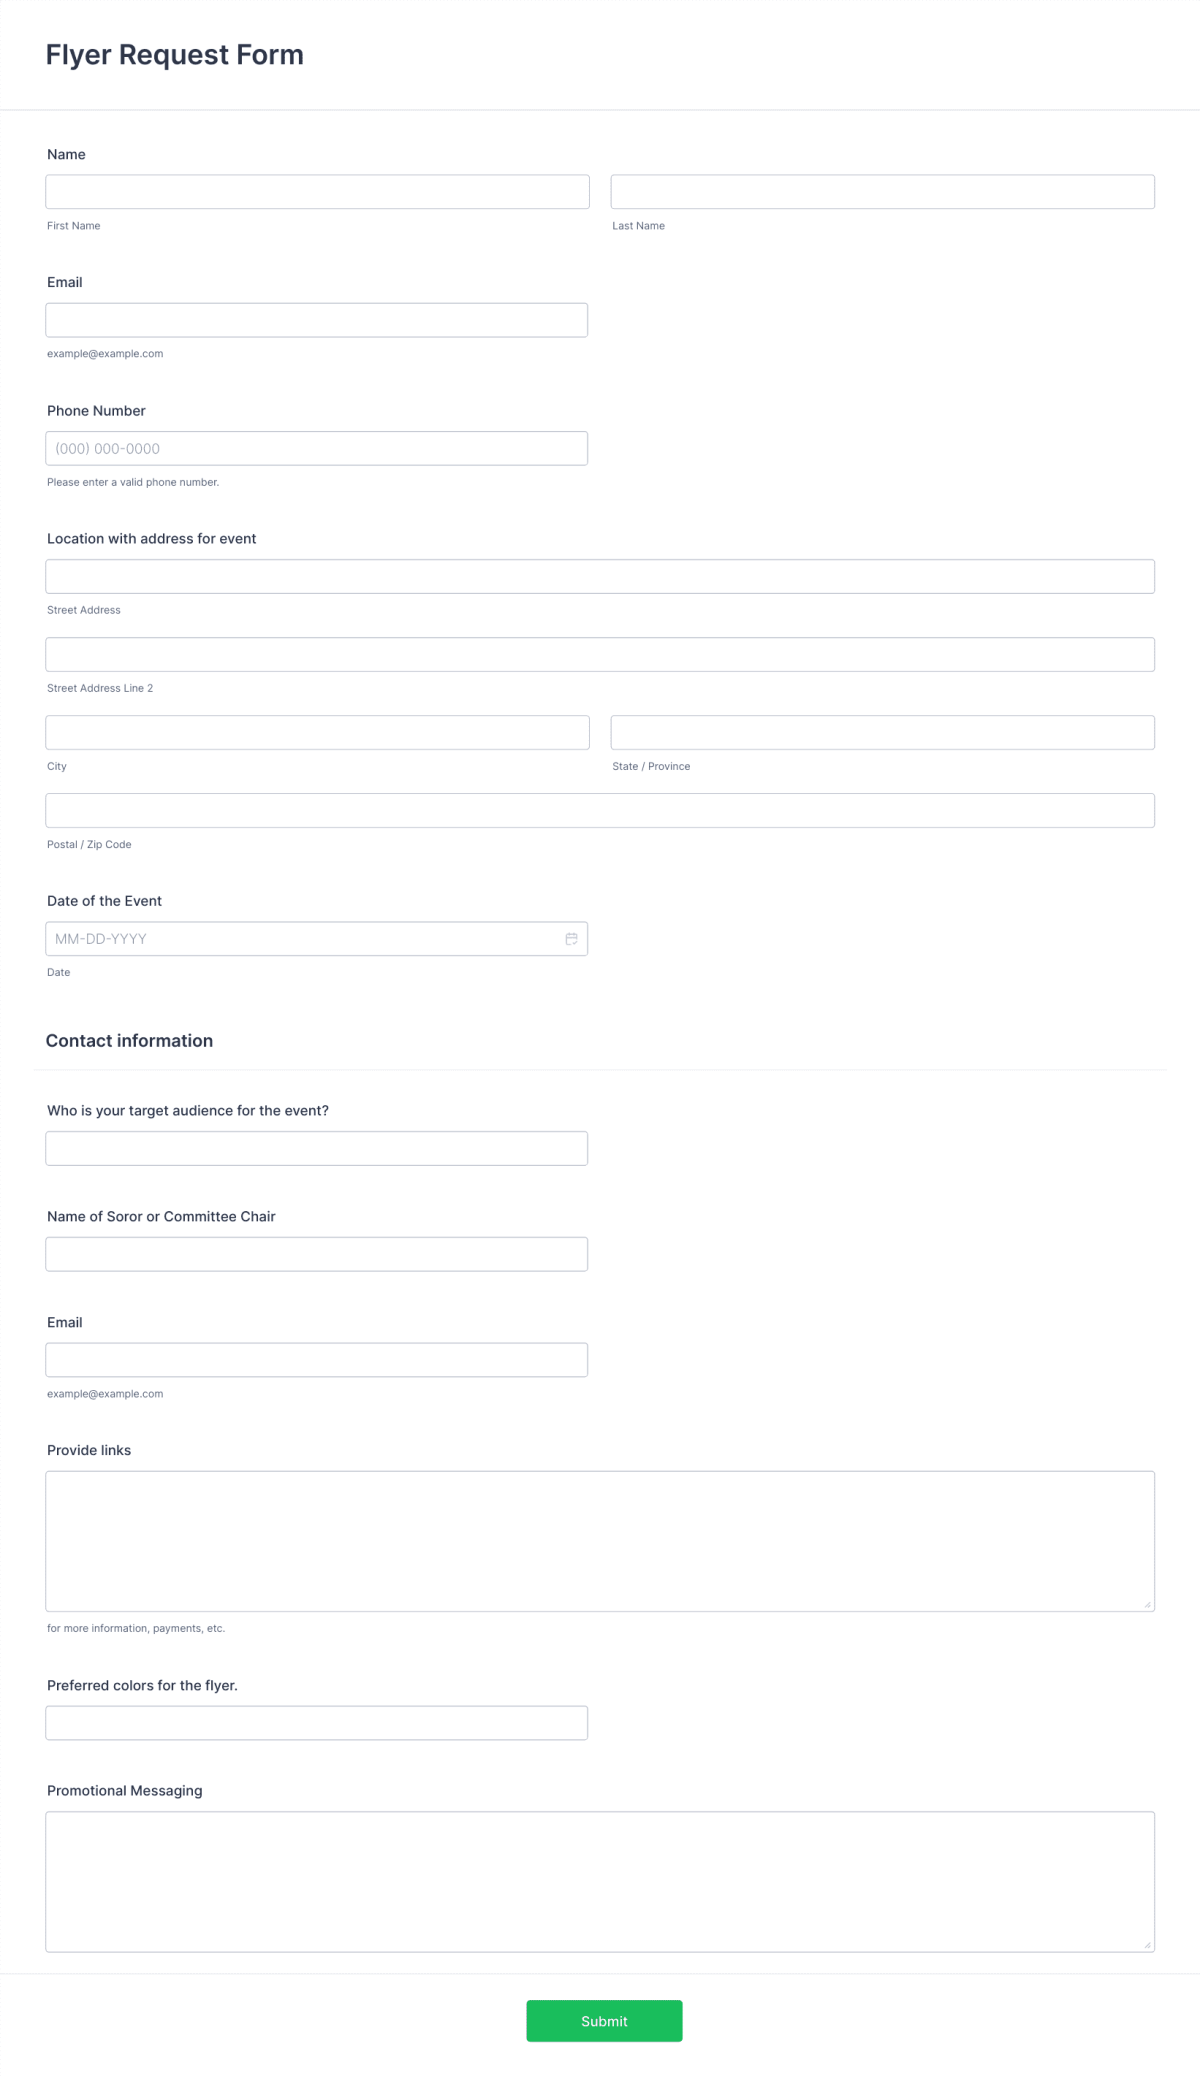Select the Email field under Name section
The height and width of the screenshot is (2076, 1200).
[317, 319]
